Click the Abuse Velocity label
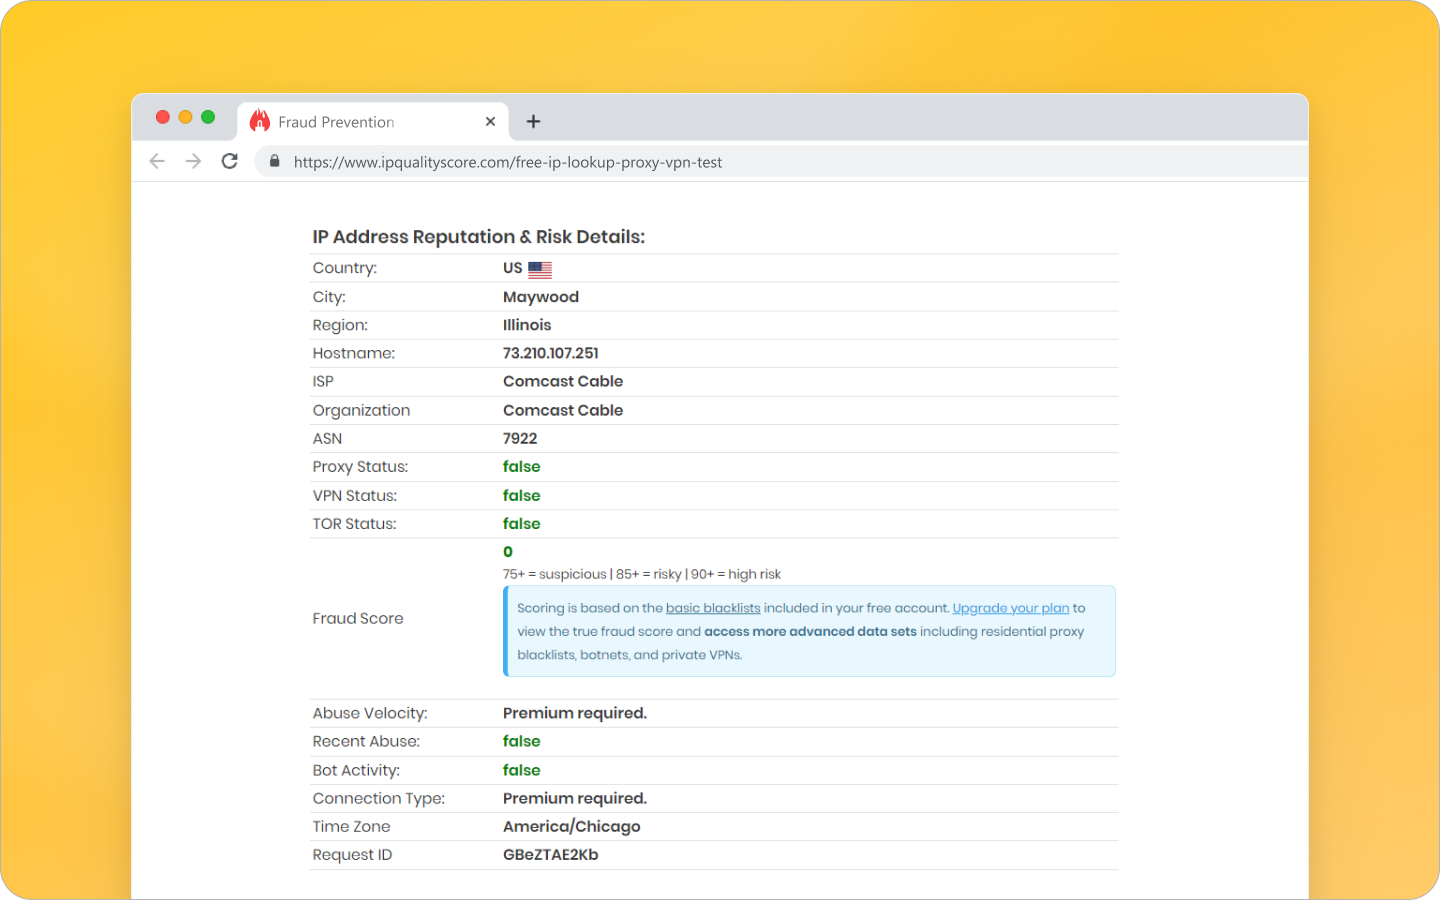The width and height of the screenshot is (1440, 900). tap(370, 713)
